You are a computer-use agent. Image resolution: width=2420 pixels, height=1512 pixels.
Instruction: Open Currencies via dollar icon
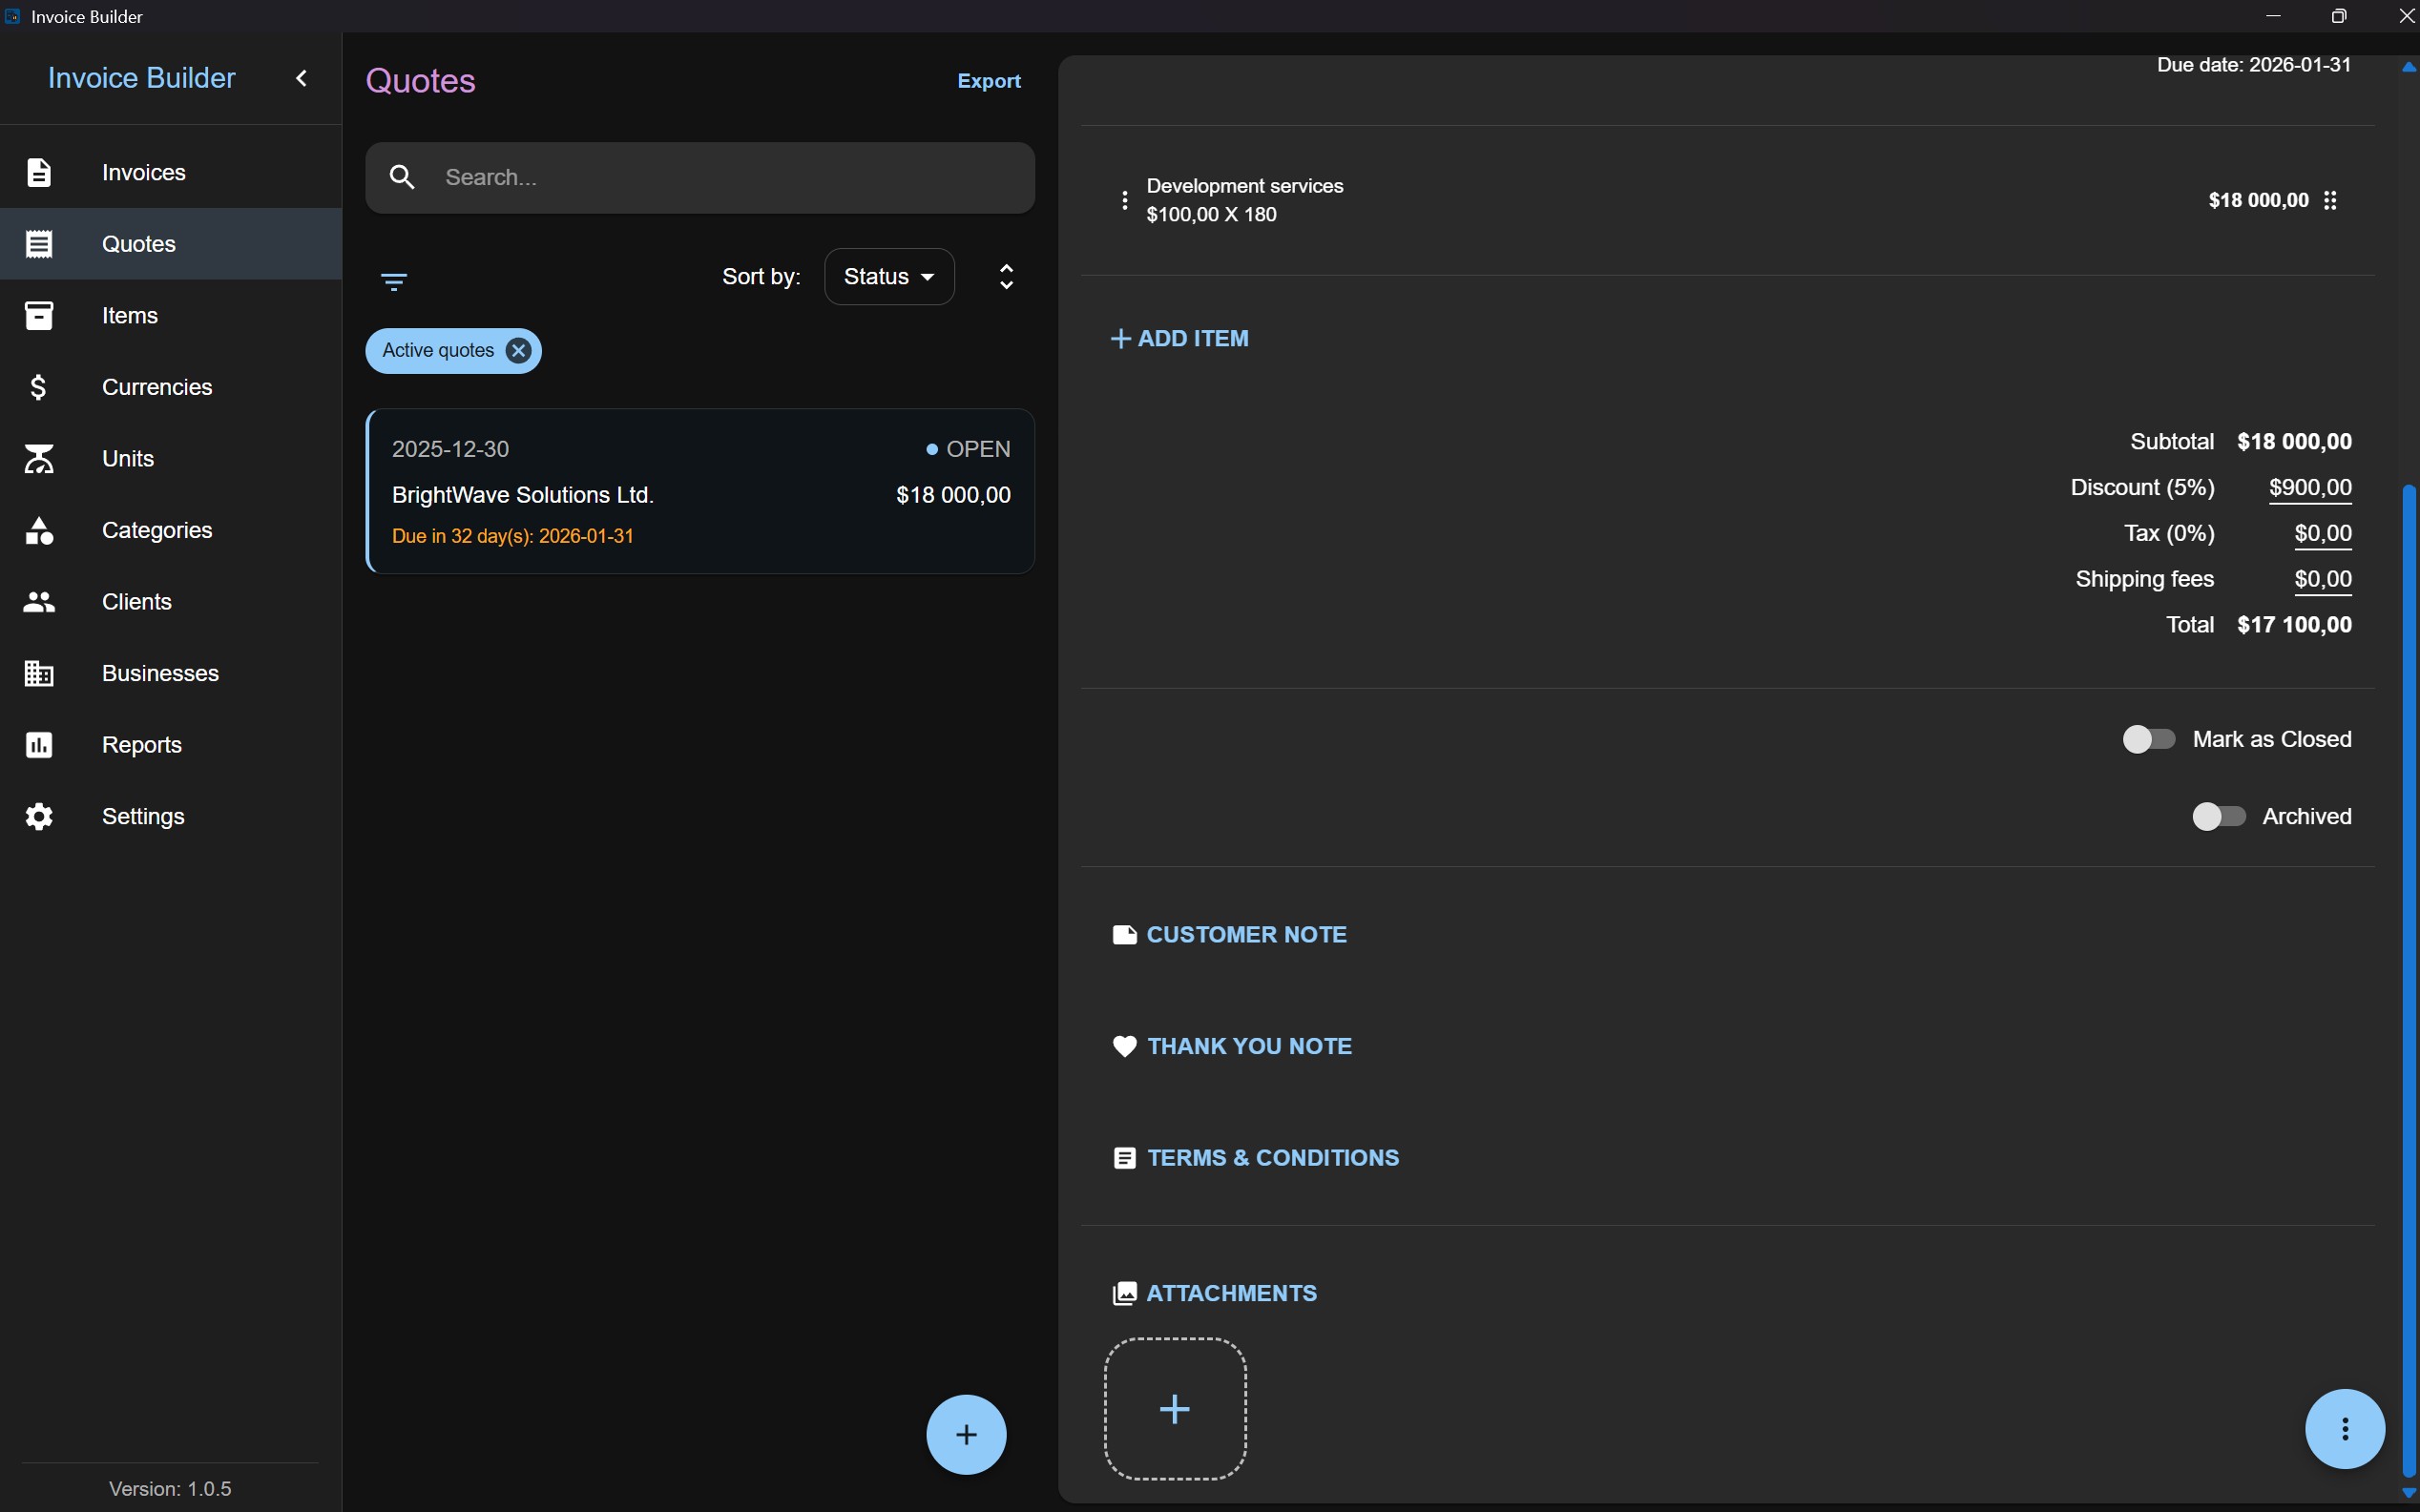[x=39, y=387]
